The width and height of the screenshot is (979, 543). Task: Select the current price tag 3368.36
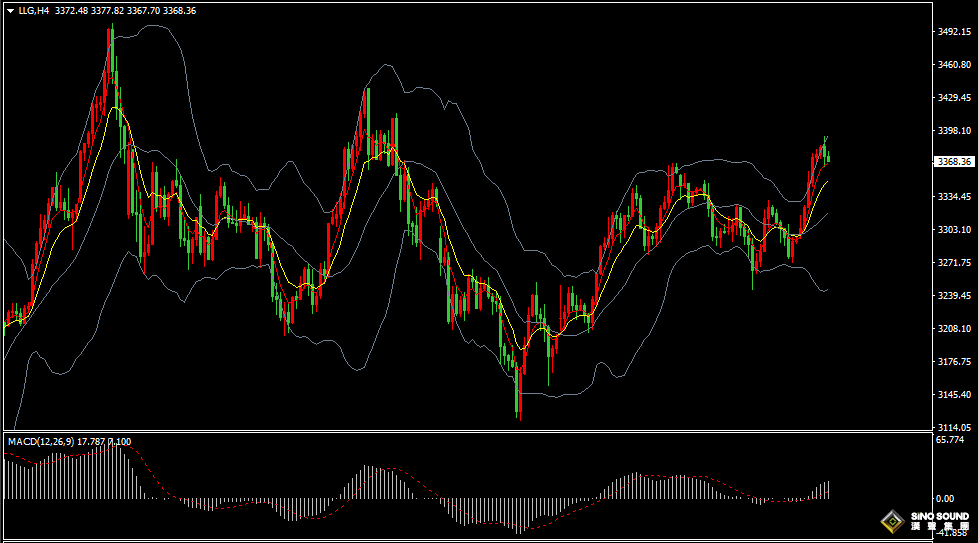955,161
